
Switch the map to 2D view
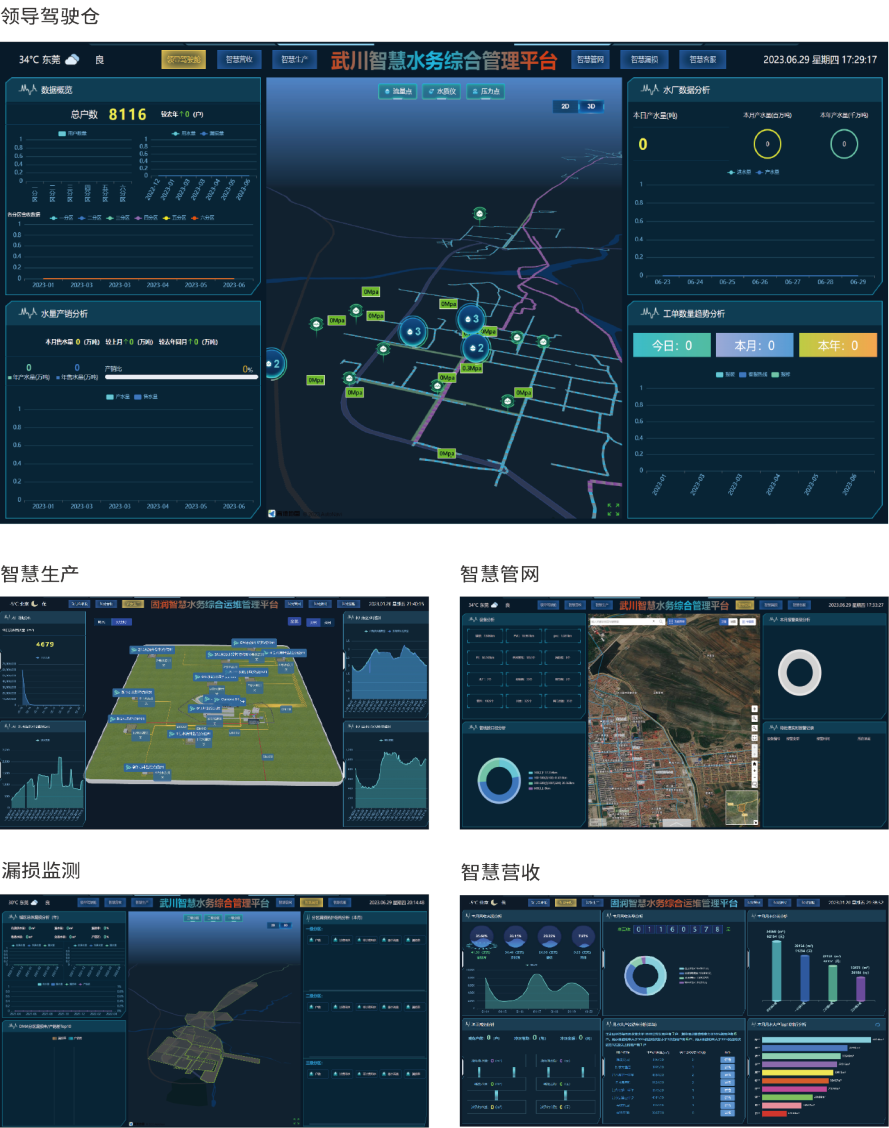click(565, 106)
